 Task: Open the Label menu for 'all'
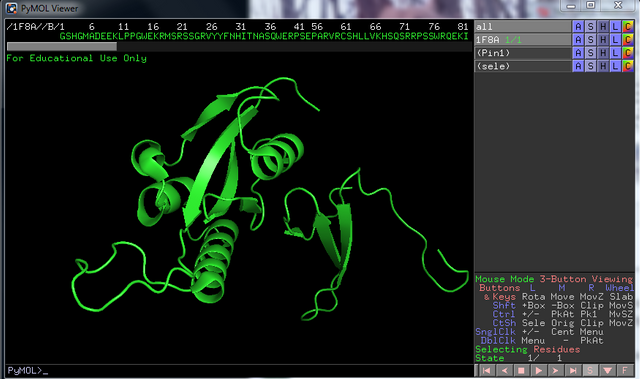(x=615, y=27)
